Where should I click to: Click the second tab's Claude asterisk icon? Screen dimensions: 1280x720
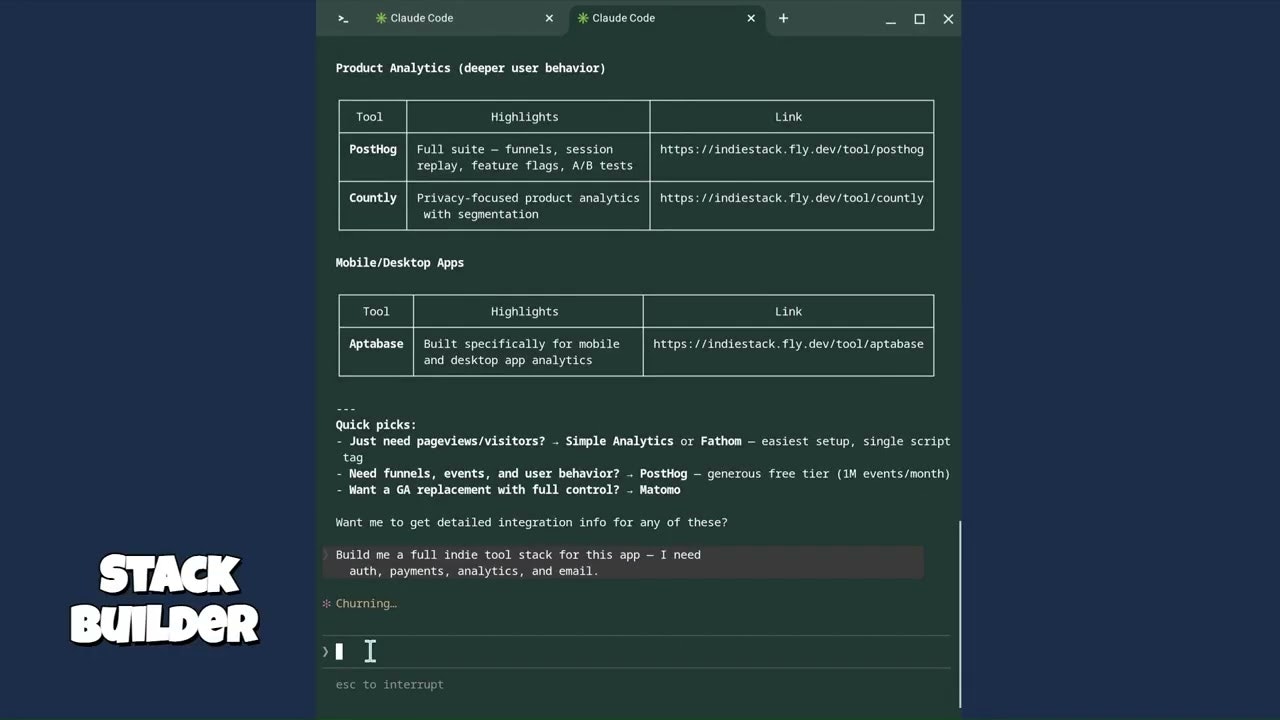tap(583, 18)
